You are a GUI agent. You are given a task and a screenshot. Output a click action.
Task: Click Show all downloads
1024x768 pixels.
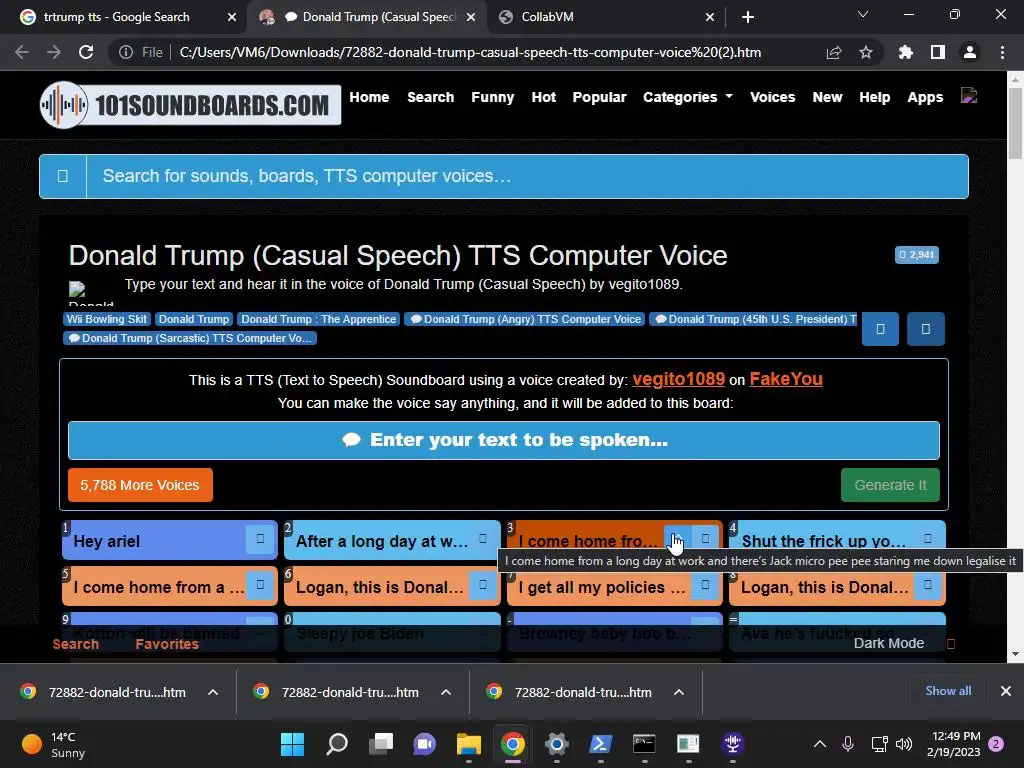click(948, 691)
